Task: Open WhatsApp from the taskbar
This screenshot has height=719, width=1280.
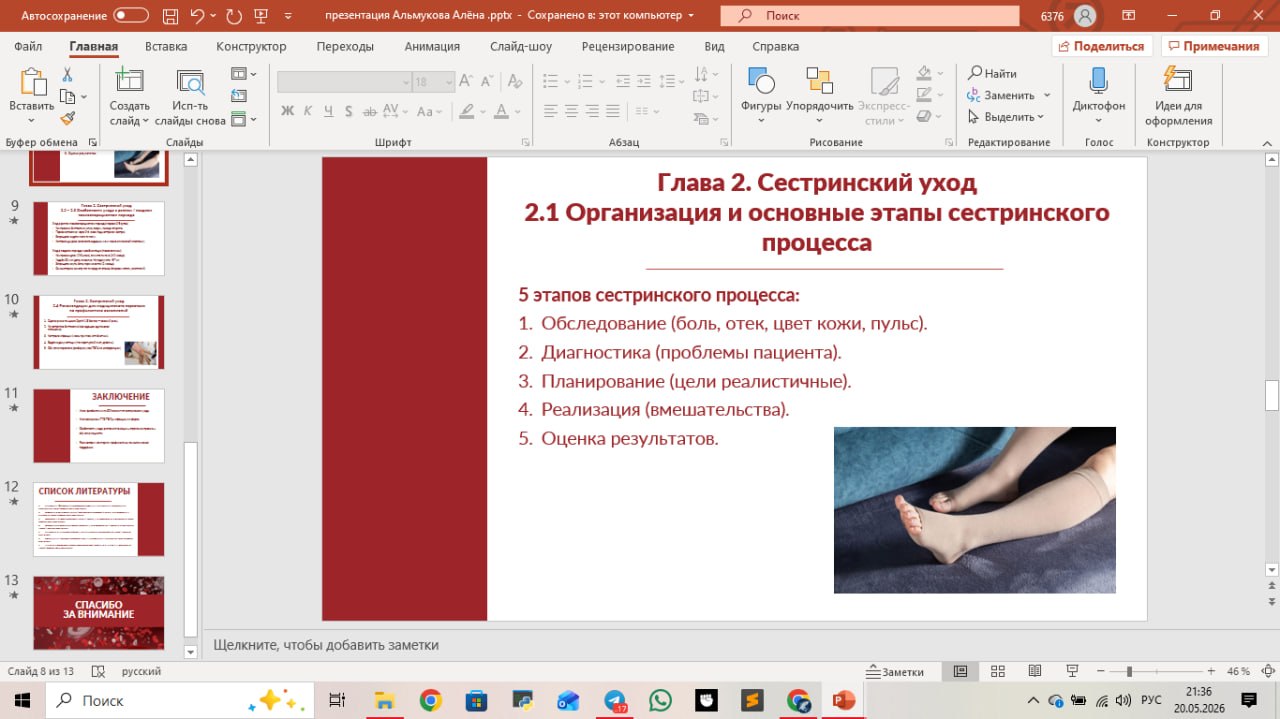Action: 660,700
